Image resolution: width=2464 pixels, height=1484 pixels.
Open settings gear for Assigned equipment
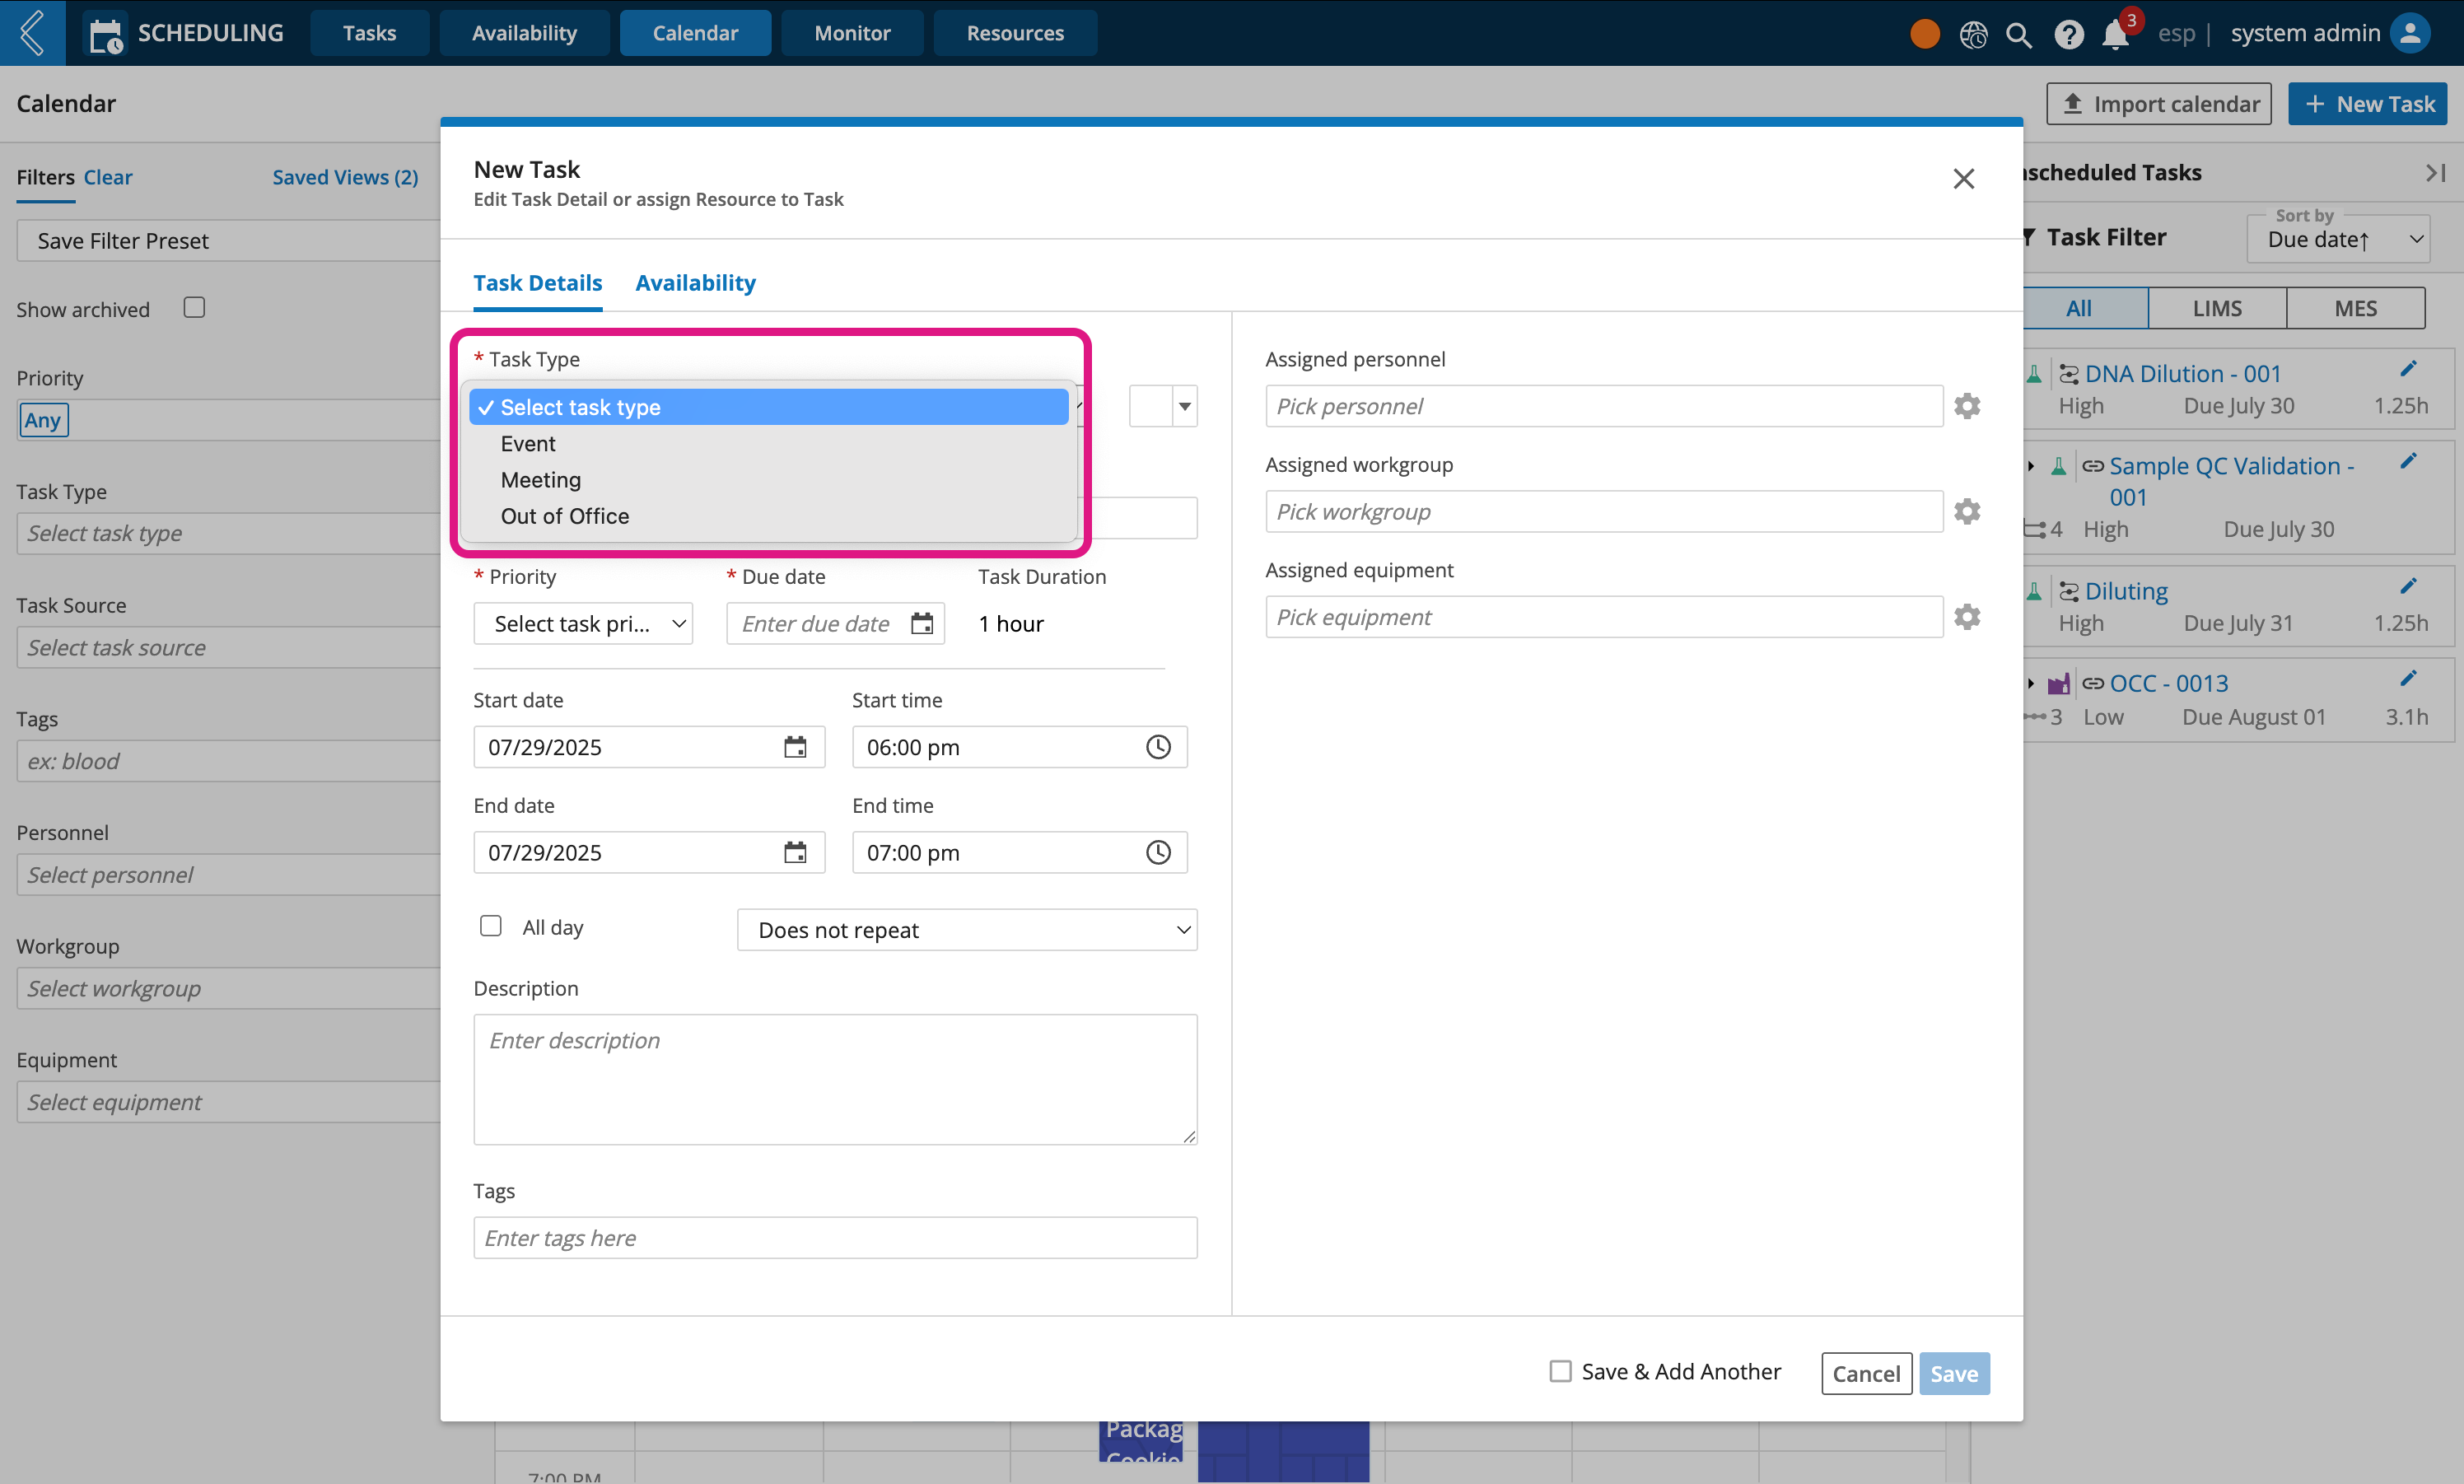click(x=1967, y=617)
